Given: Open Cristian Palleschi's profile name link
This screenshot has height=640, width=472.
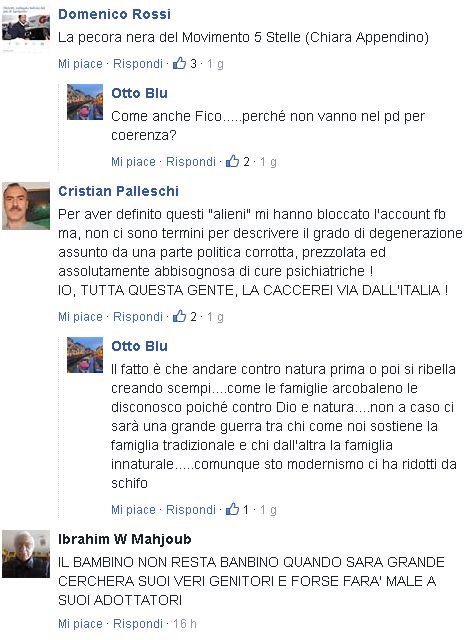Looking at the screenshot, I should tap(118, 191).
